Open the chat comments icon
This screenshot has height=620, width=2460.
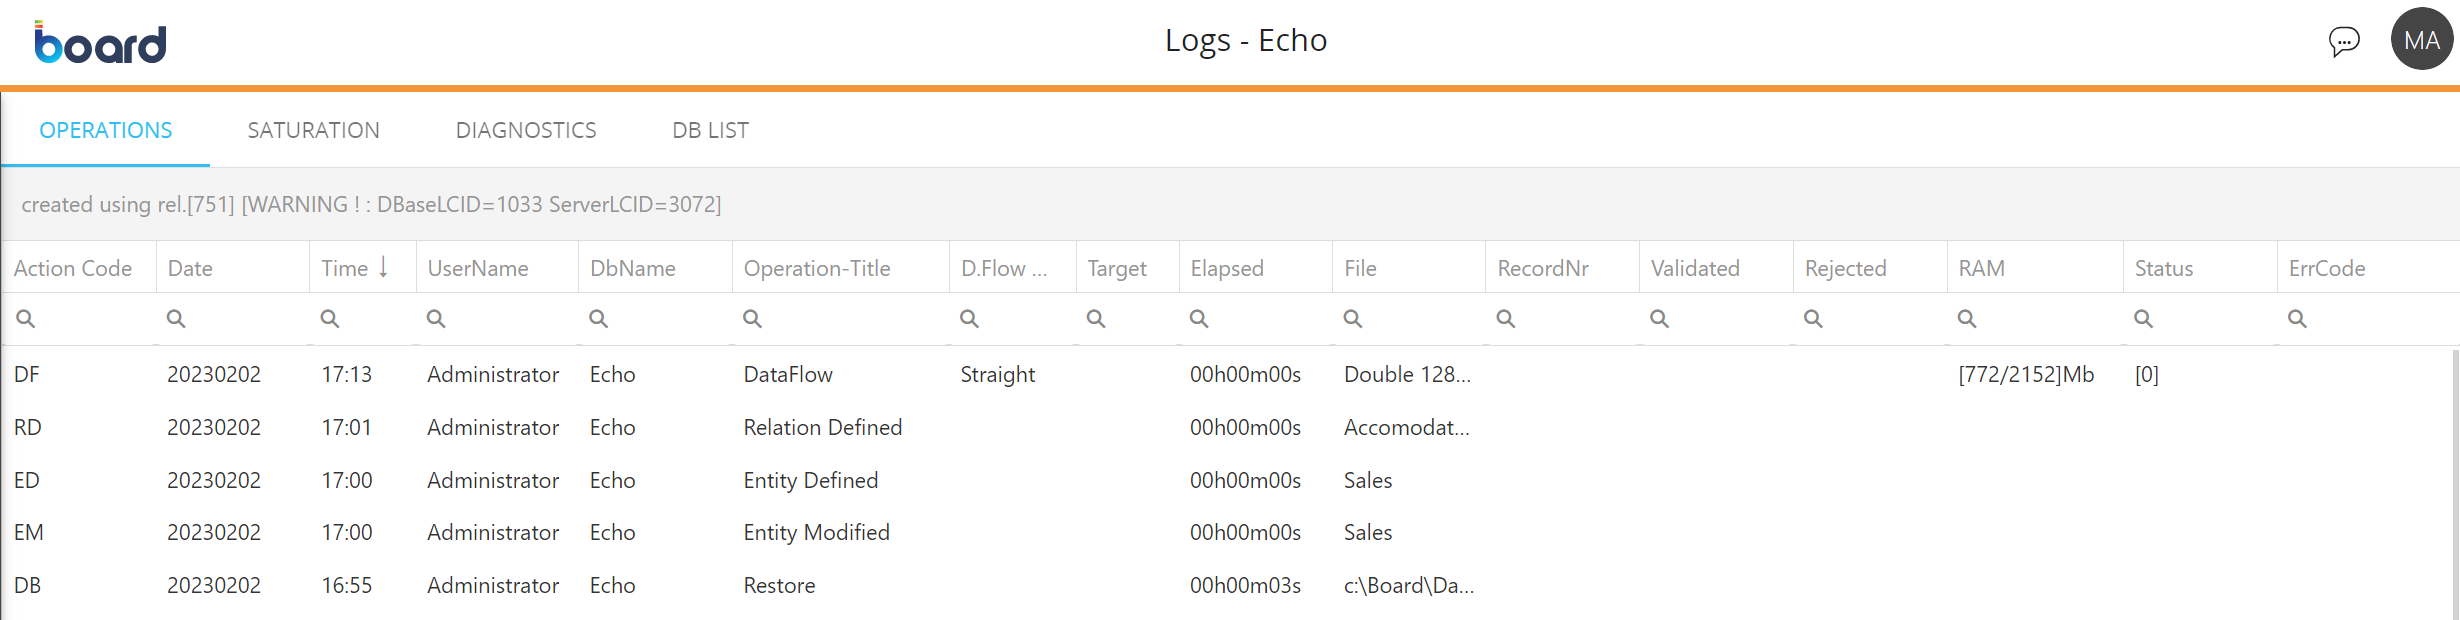coord(2343,41)
